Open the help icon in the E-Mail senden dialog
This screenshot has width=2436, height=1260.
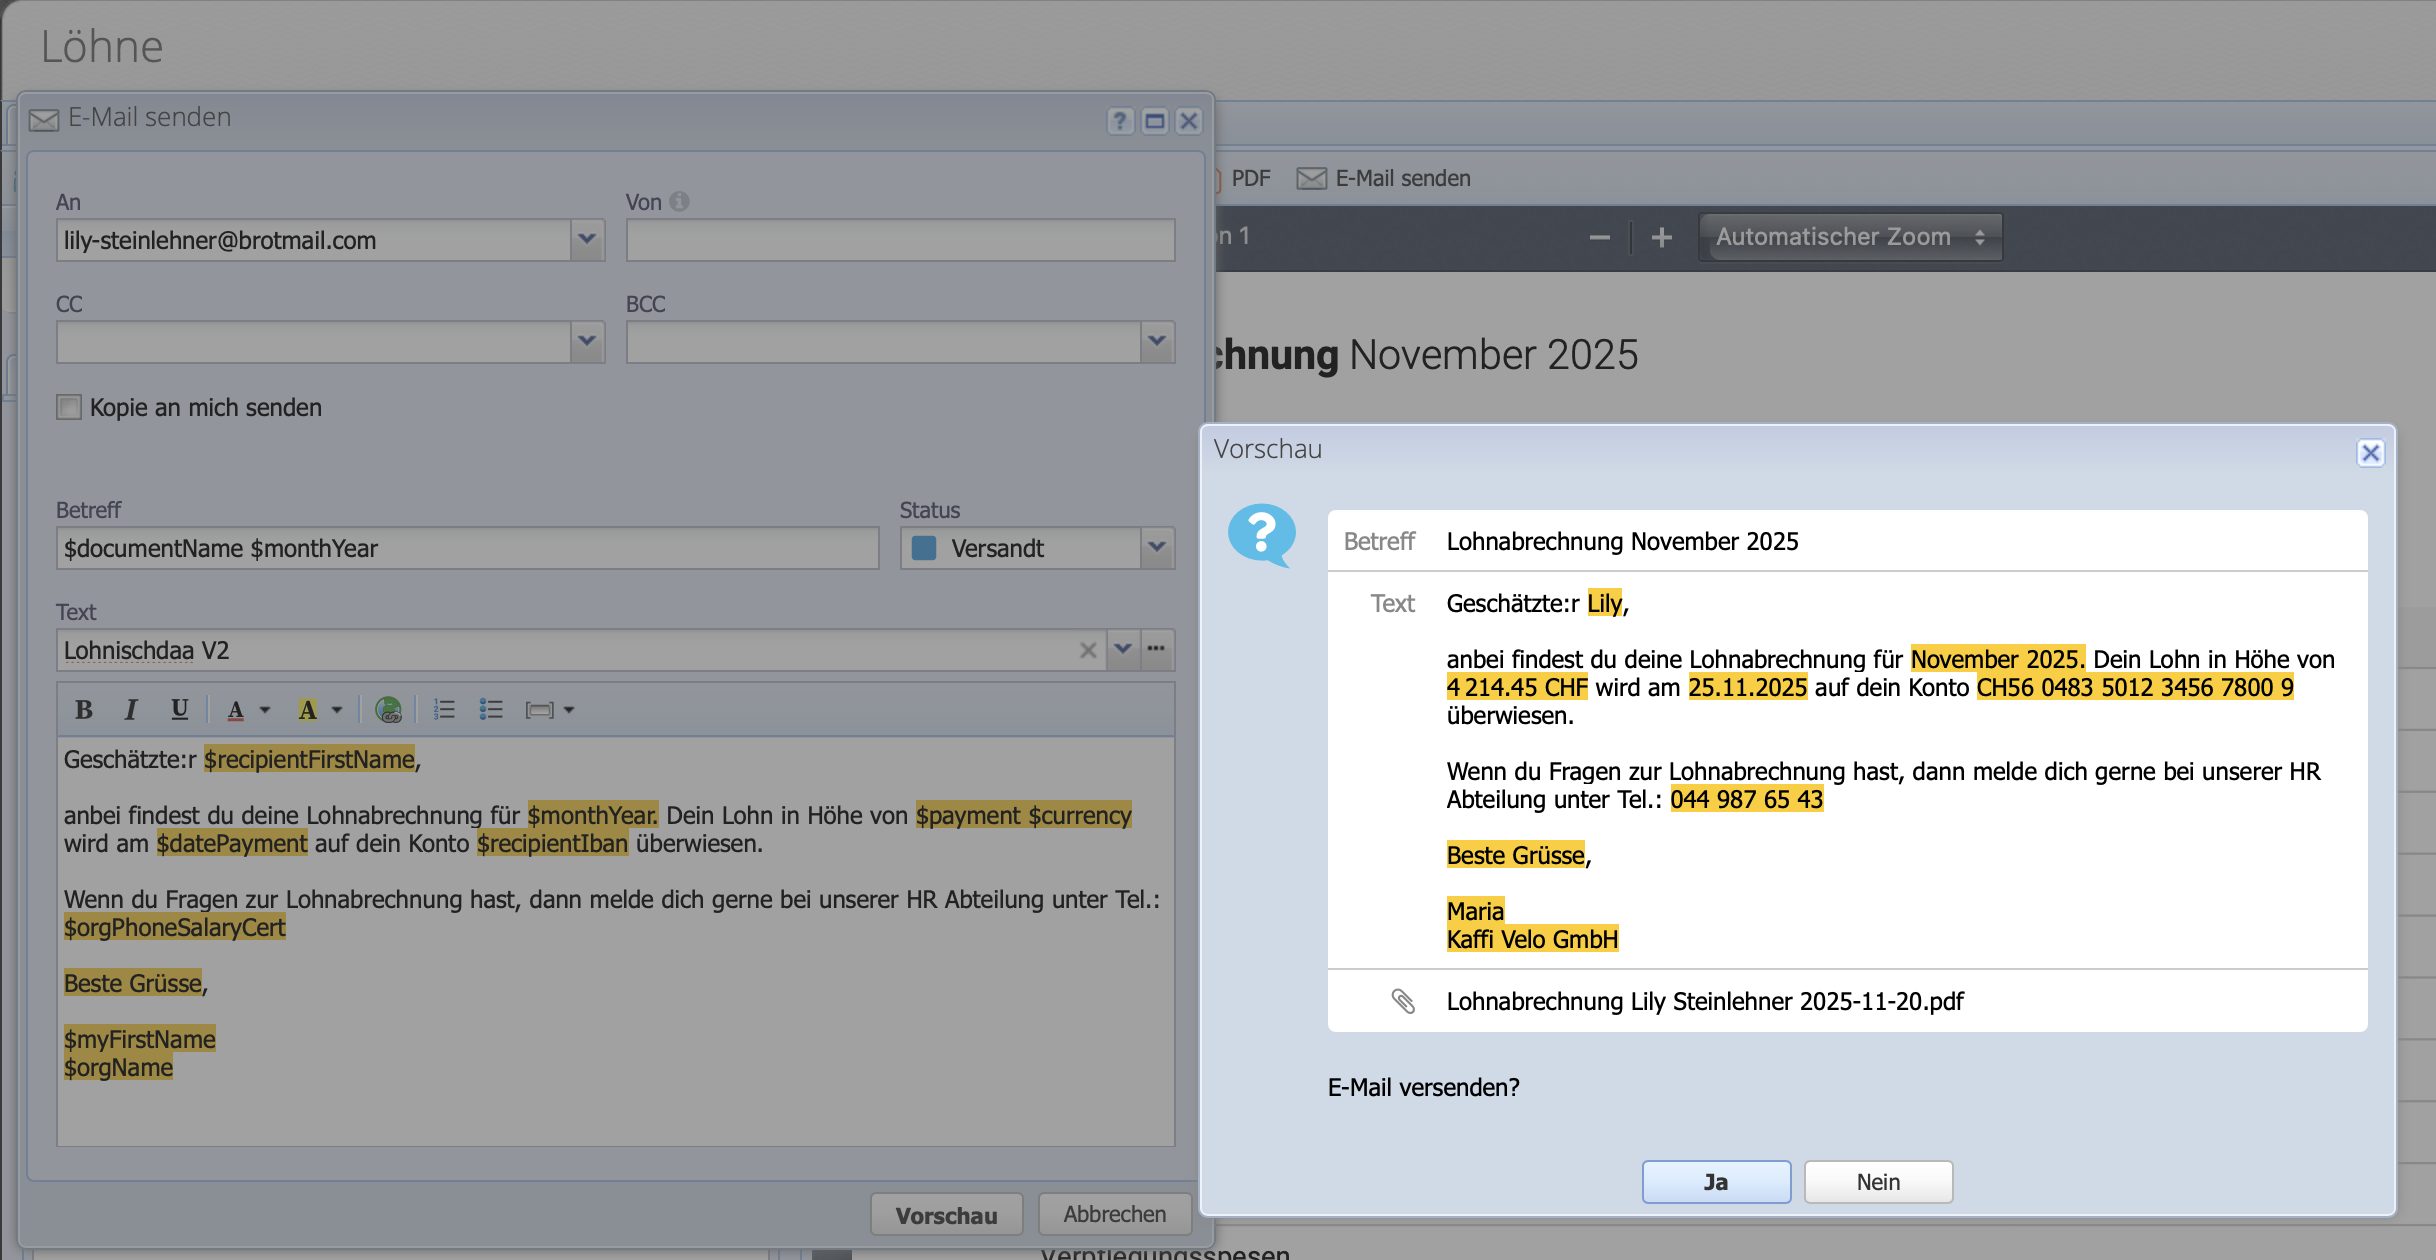[x=1120, y=121]
